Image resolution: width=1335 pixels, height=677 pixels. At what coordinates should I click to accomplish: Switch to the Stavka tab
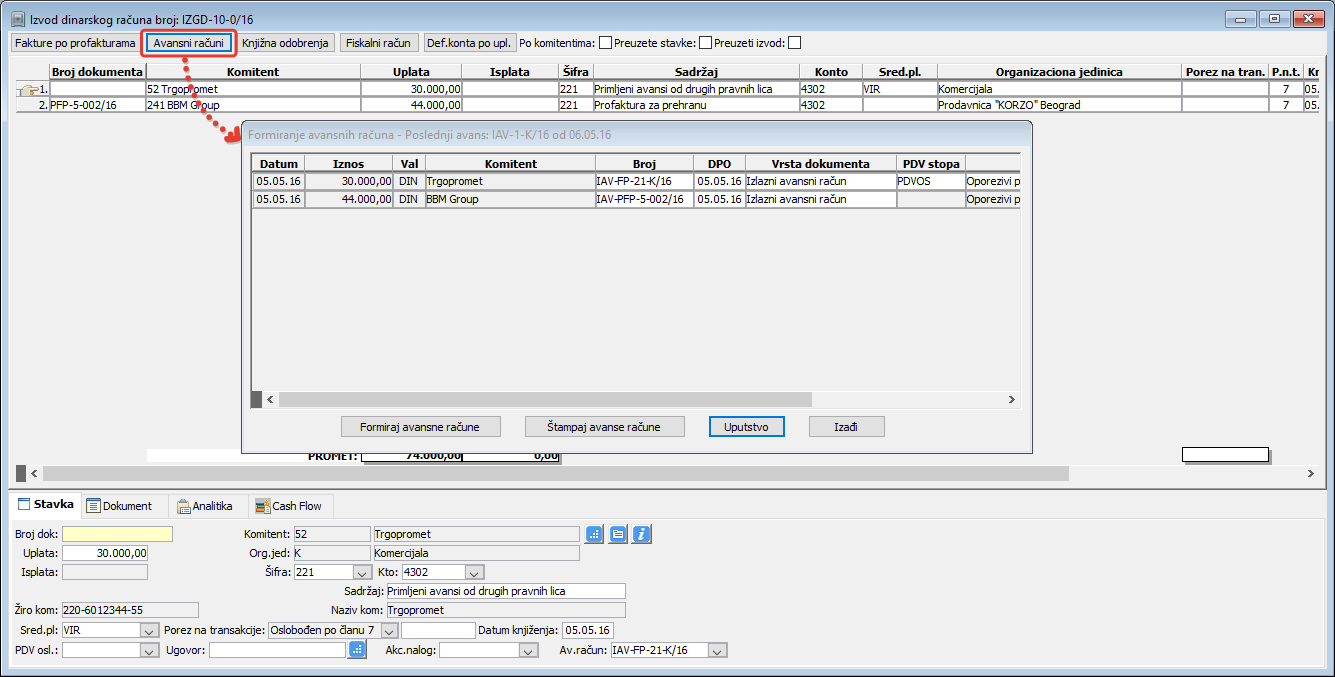click(x=46, y=505)
